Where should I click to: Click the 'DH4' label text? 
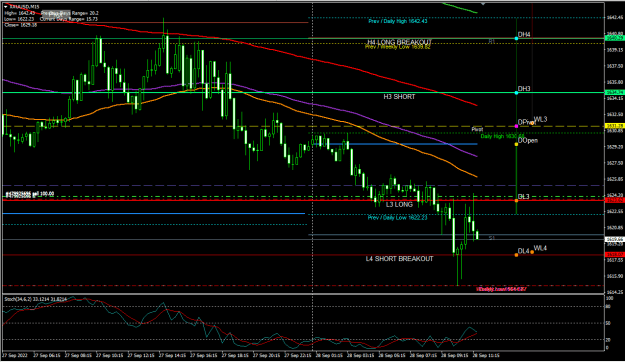pyautogui.click(x=524, y=35)
